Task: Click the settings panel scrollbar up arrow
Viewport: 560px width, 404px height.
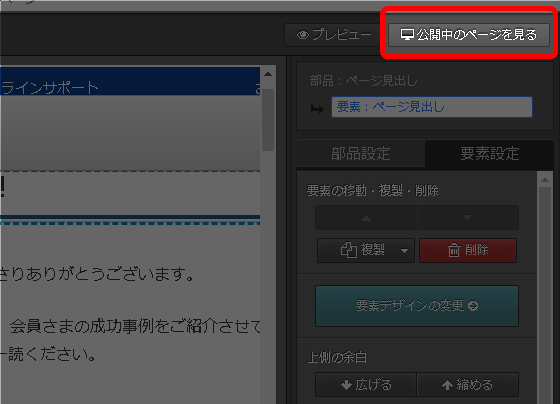Action: tap(545, 180)
